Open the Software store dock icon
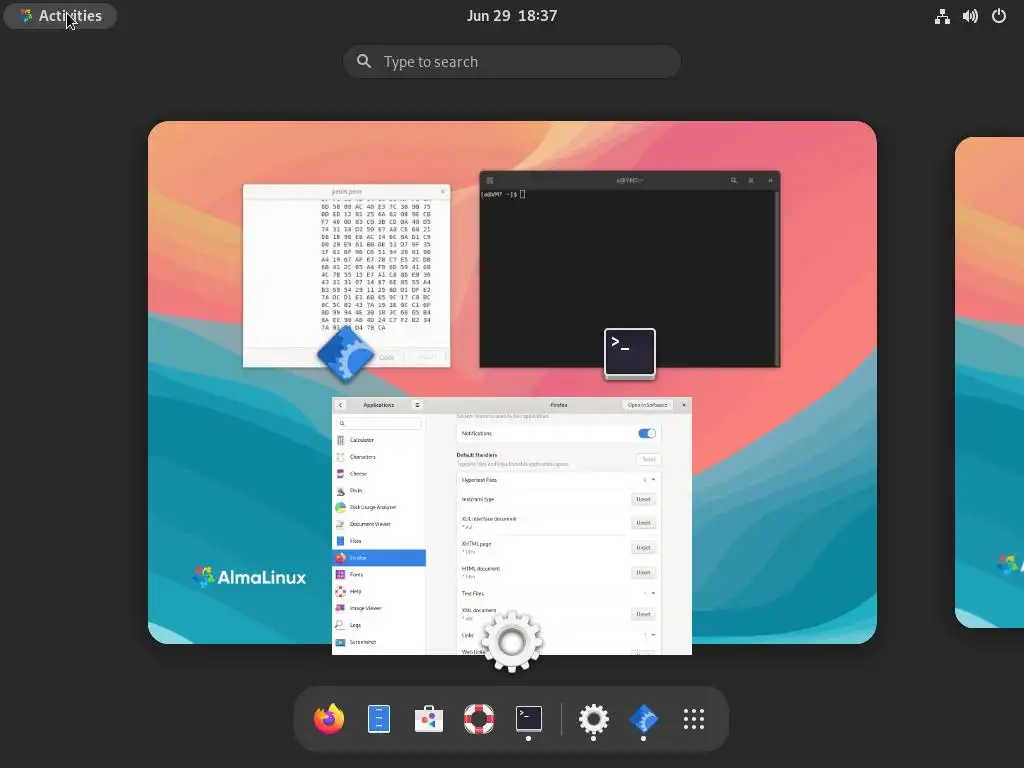Image resolution: width=1024 pixels, height=768 pixels. [x=429, y=719]
